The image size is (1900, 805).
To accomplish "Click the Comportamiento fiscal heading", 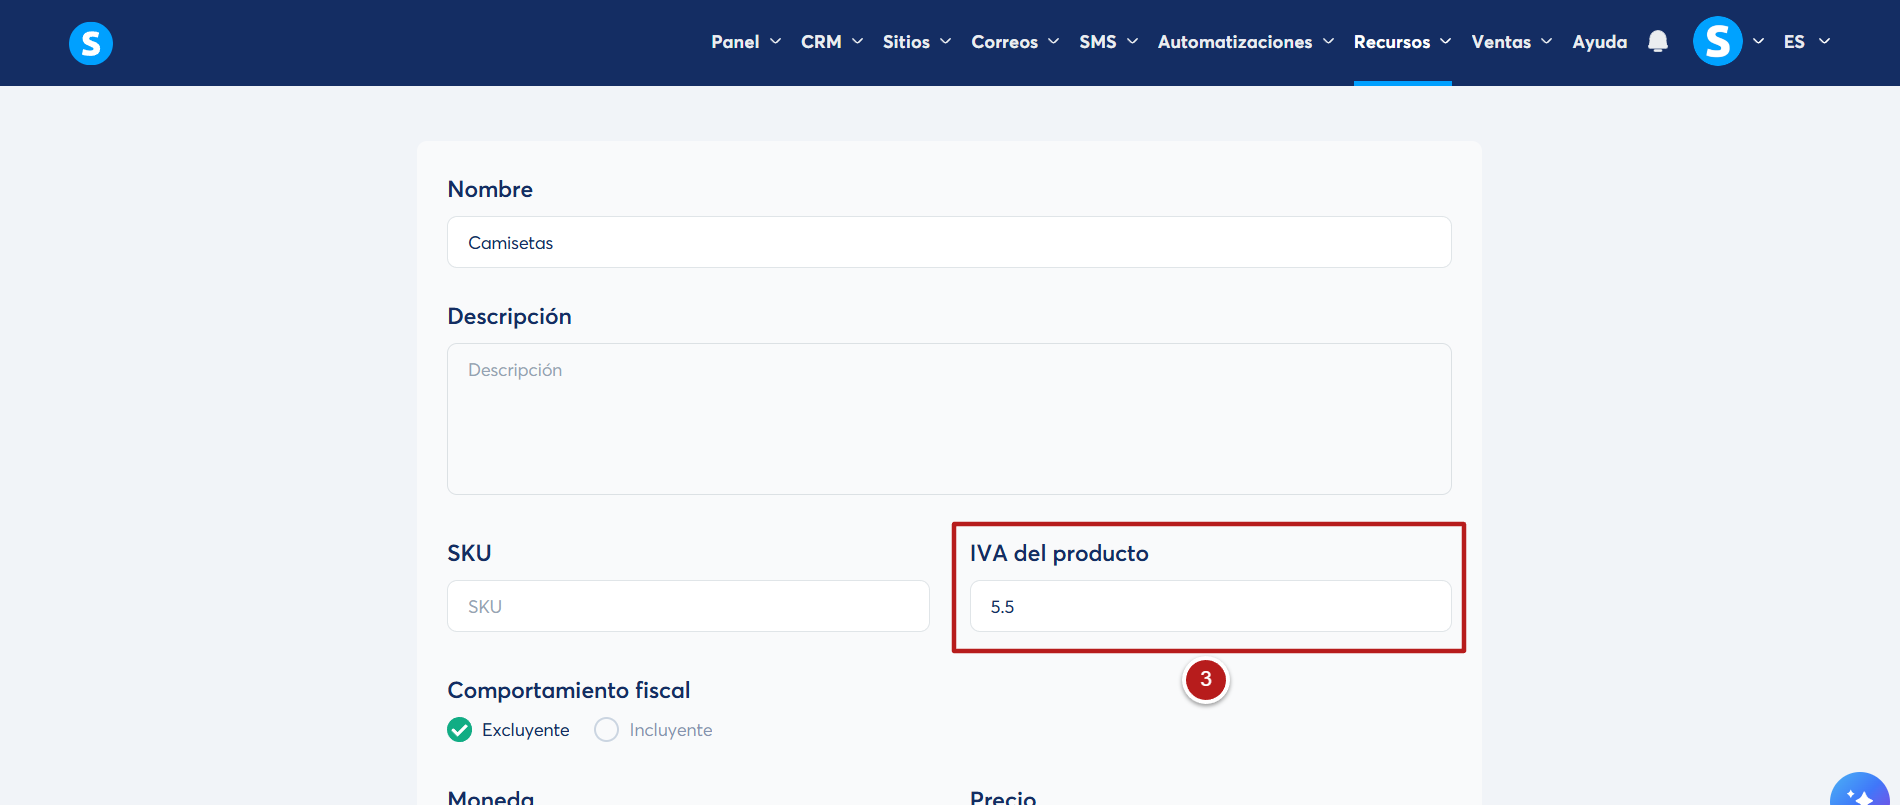I will 569,690.
